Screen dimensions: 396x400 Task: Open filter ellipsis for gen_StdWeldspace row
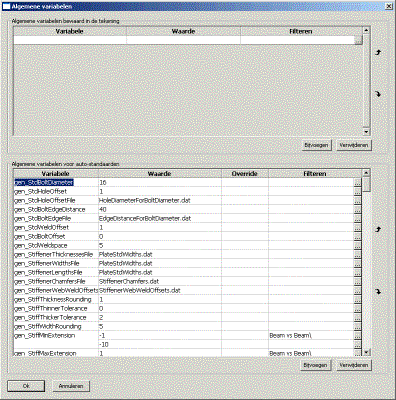click(357, 245)
